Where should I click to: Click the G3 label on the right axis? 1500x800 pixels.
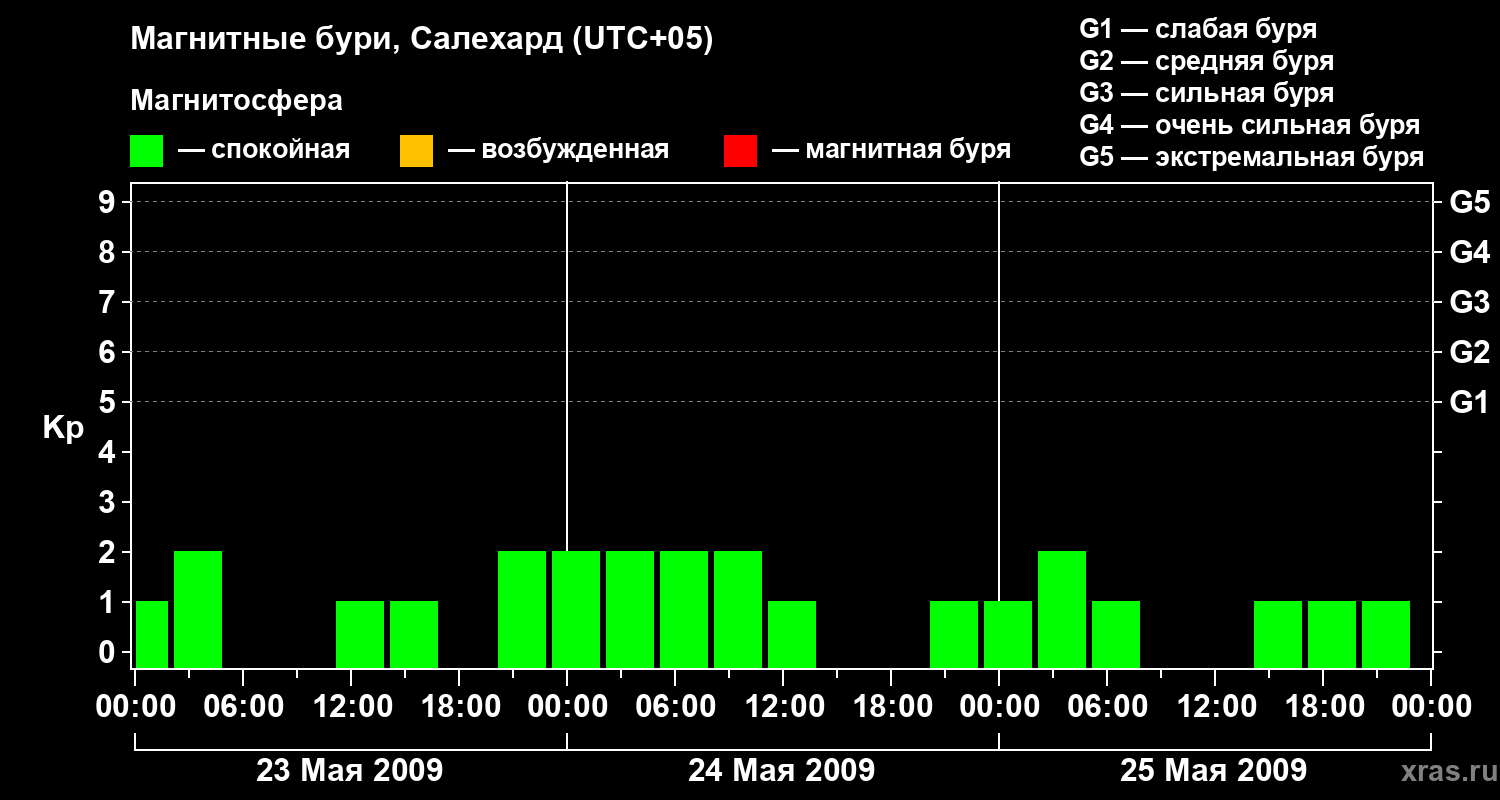coord(1469,302)
